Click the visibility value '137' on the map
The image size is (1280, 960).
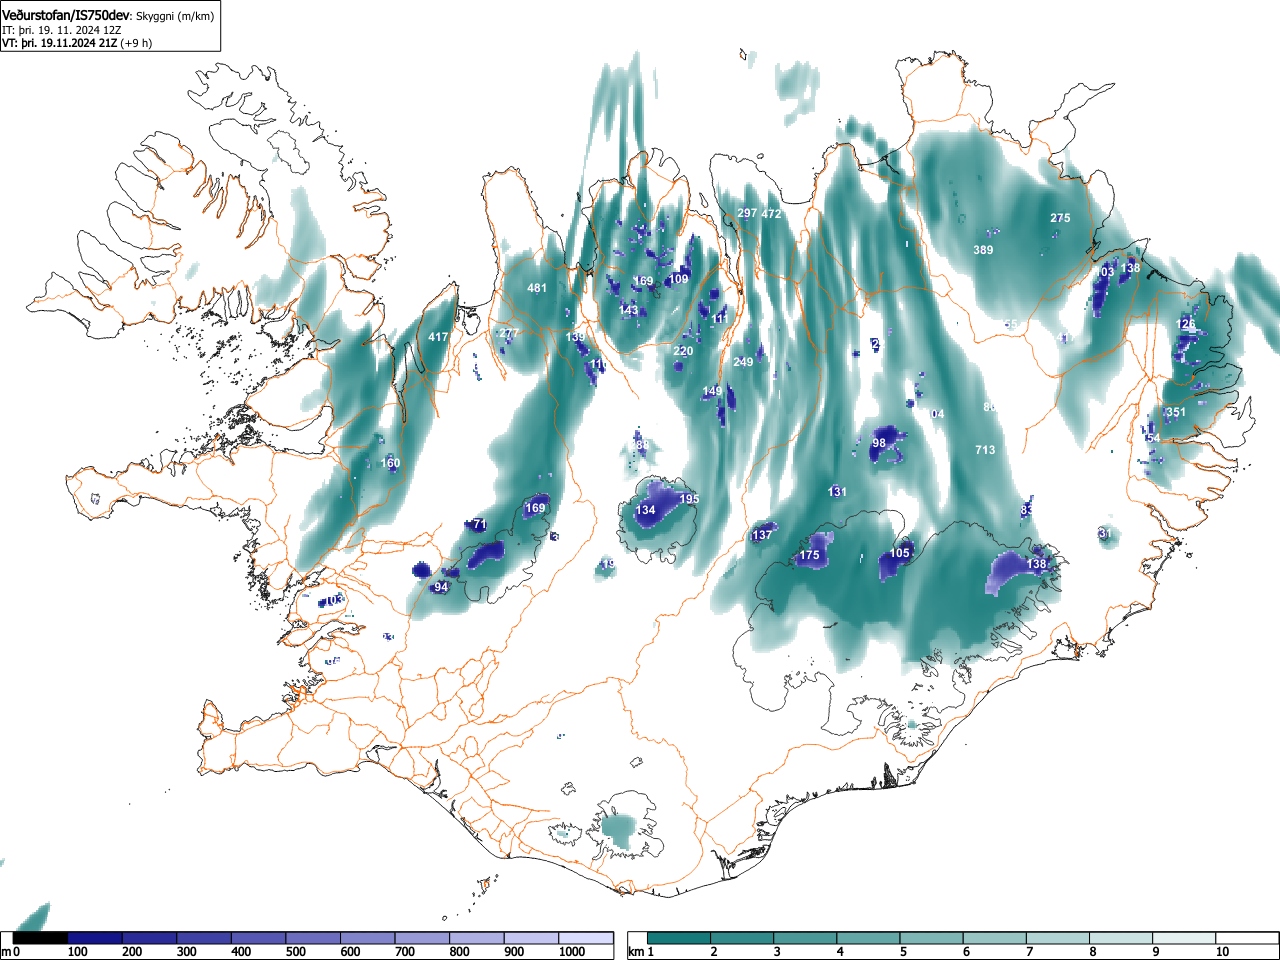(x=762, y=535)
